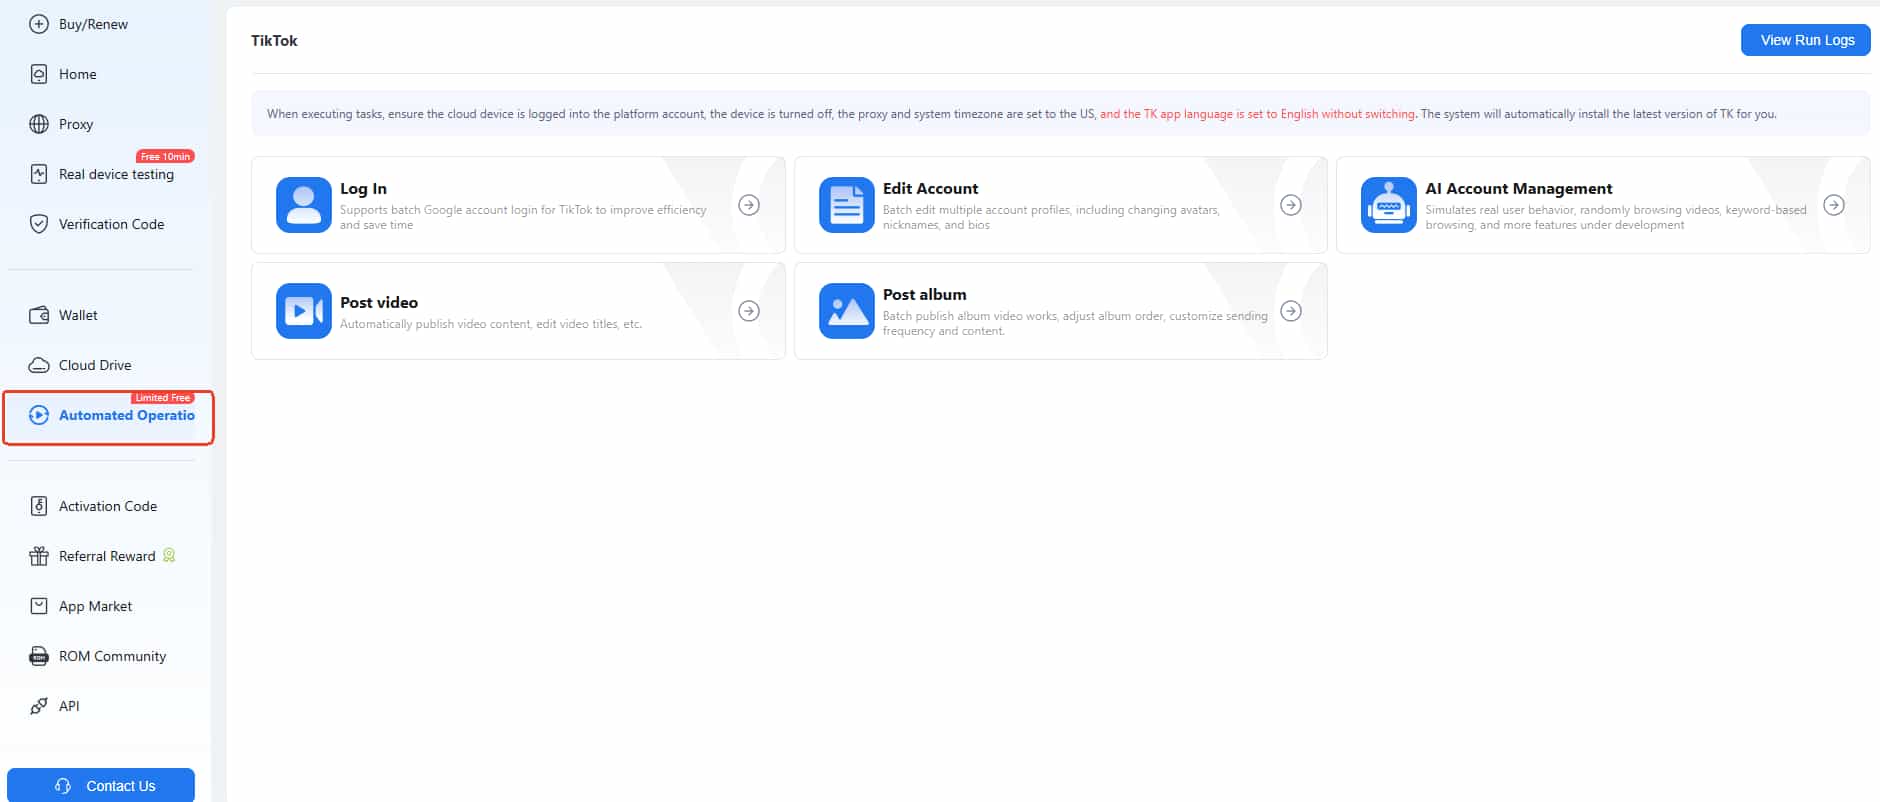Screen dimensions: 1880x802
Task: Click the API plug icon
Action: tap(39, 706)
